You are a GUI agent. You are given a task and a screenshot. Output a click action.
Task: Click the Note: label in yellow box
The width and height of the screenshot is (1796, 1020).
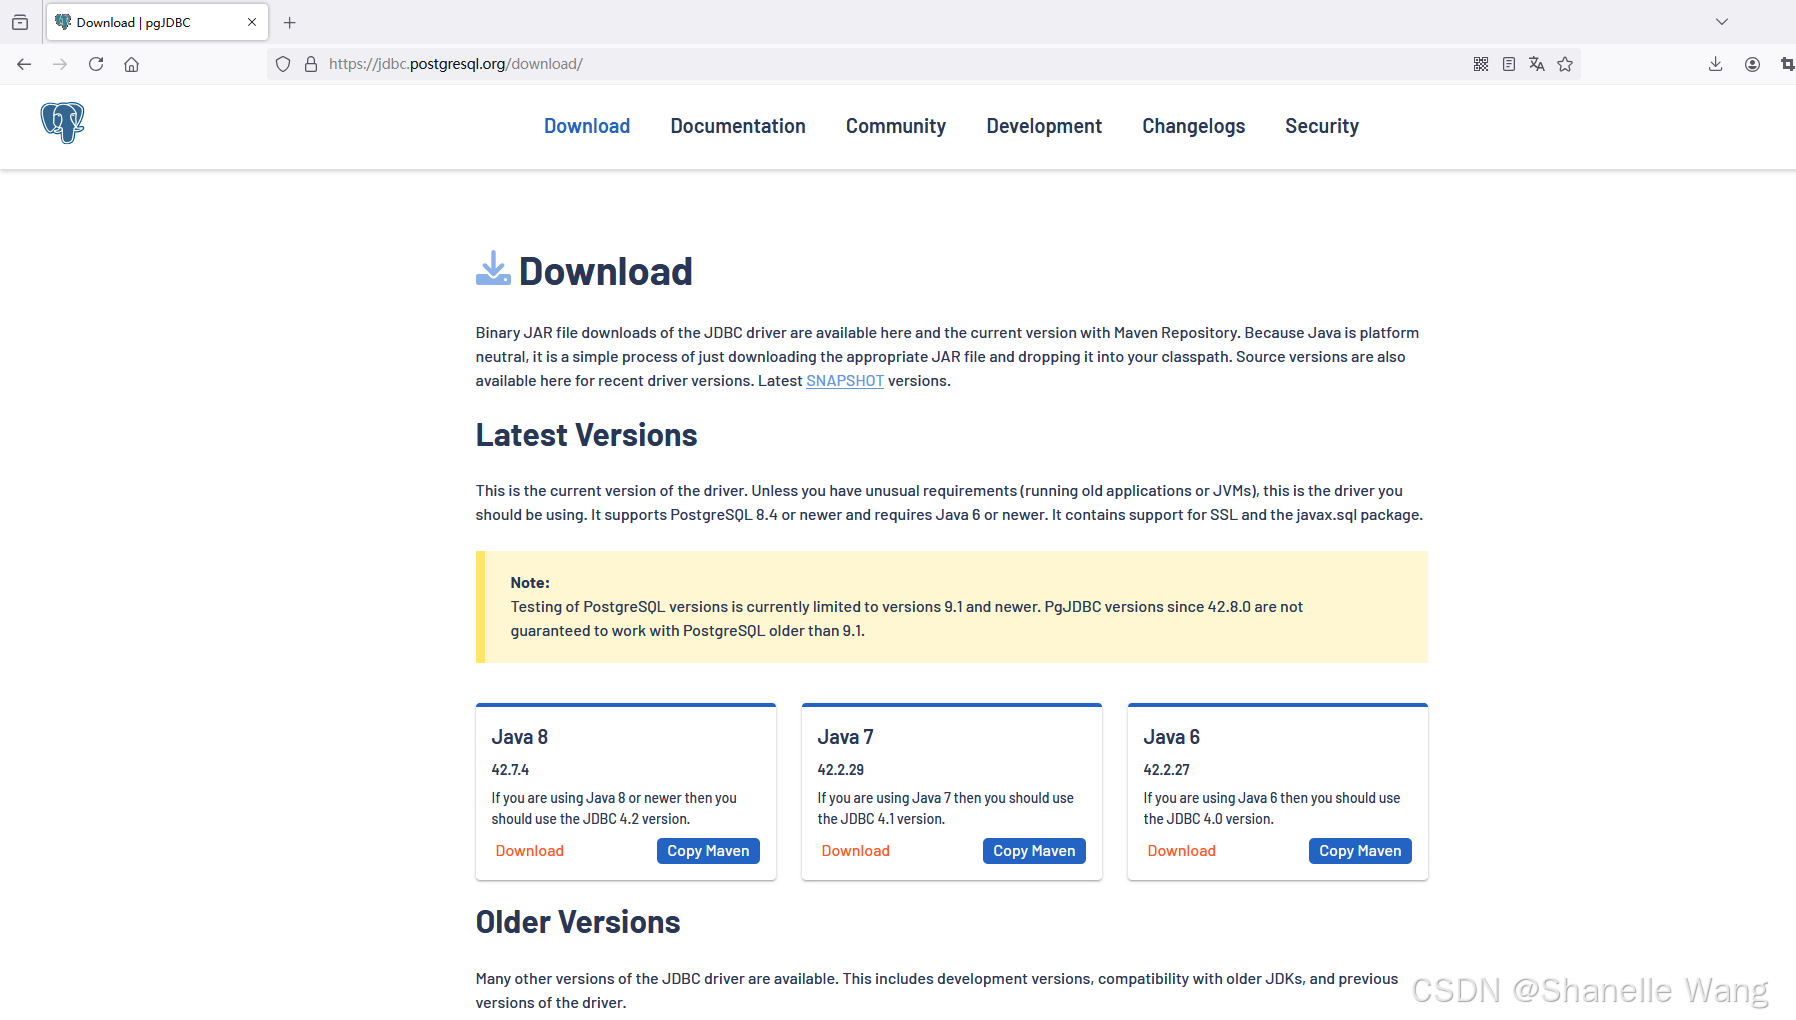[530, 583]
